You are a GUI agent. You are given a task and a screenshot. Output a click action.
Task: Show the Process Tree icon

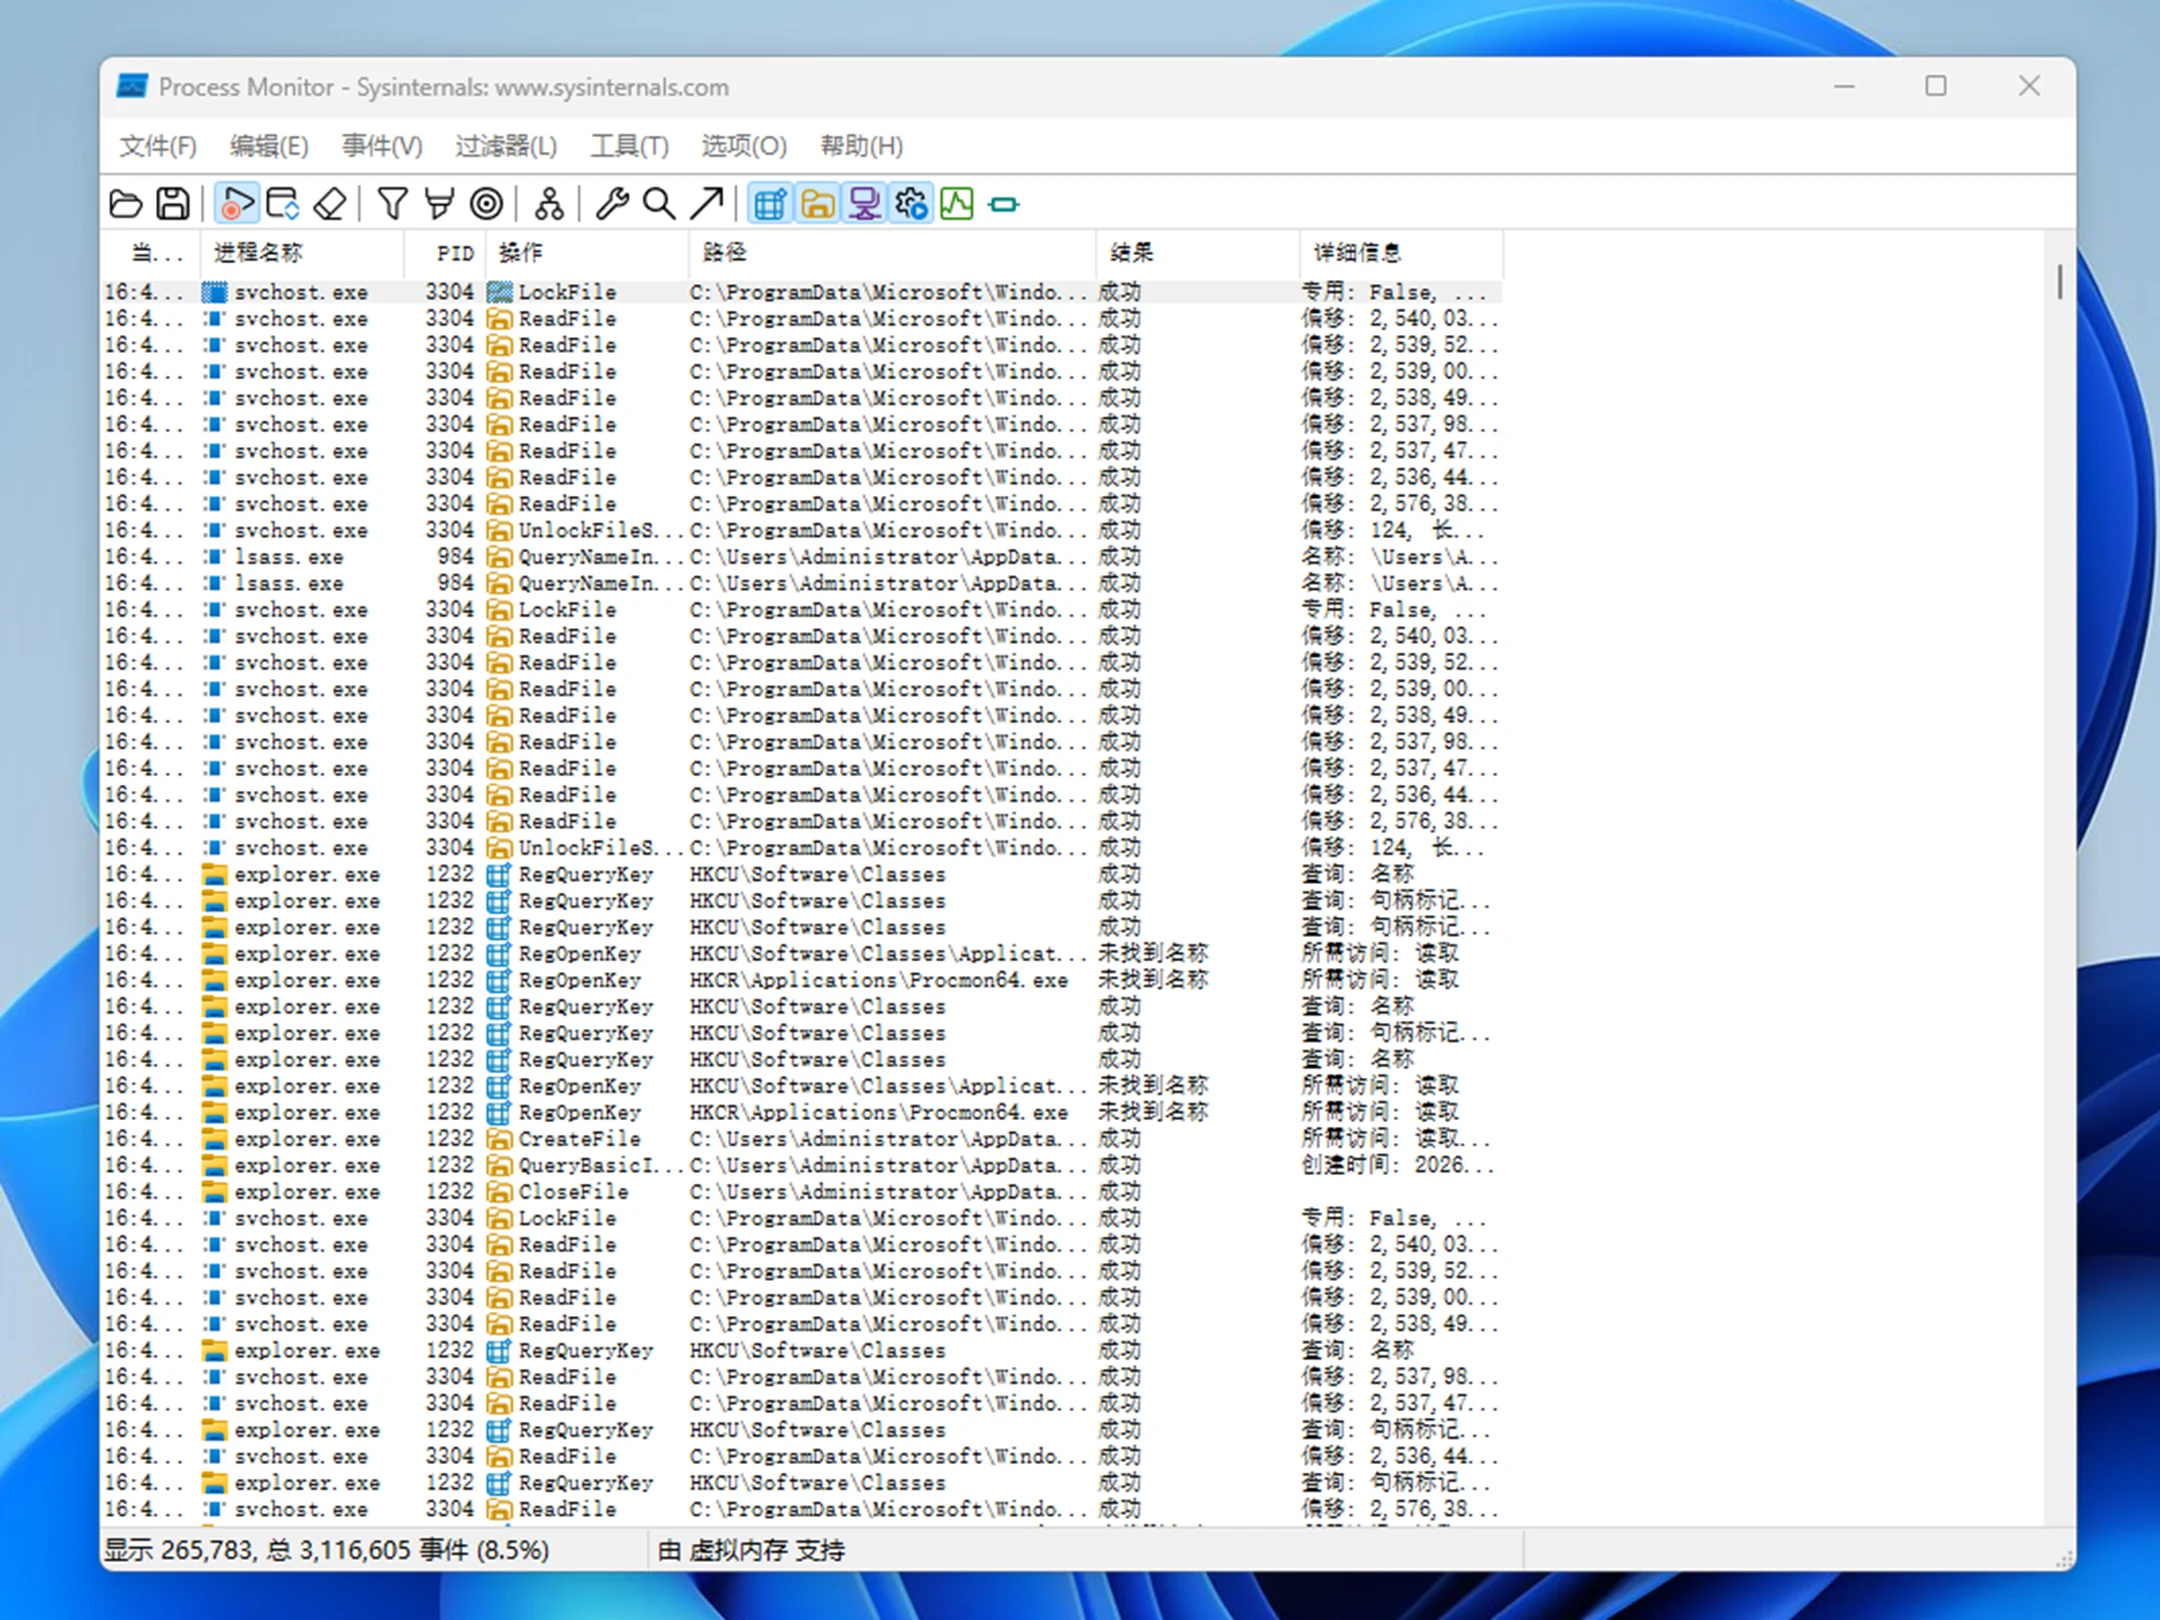[x=548, y=204]
